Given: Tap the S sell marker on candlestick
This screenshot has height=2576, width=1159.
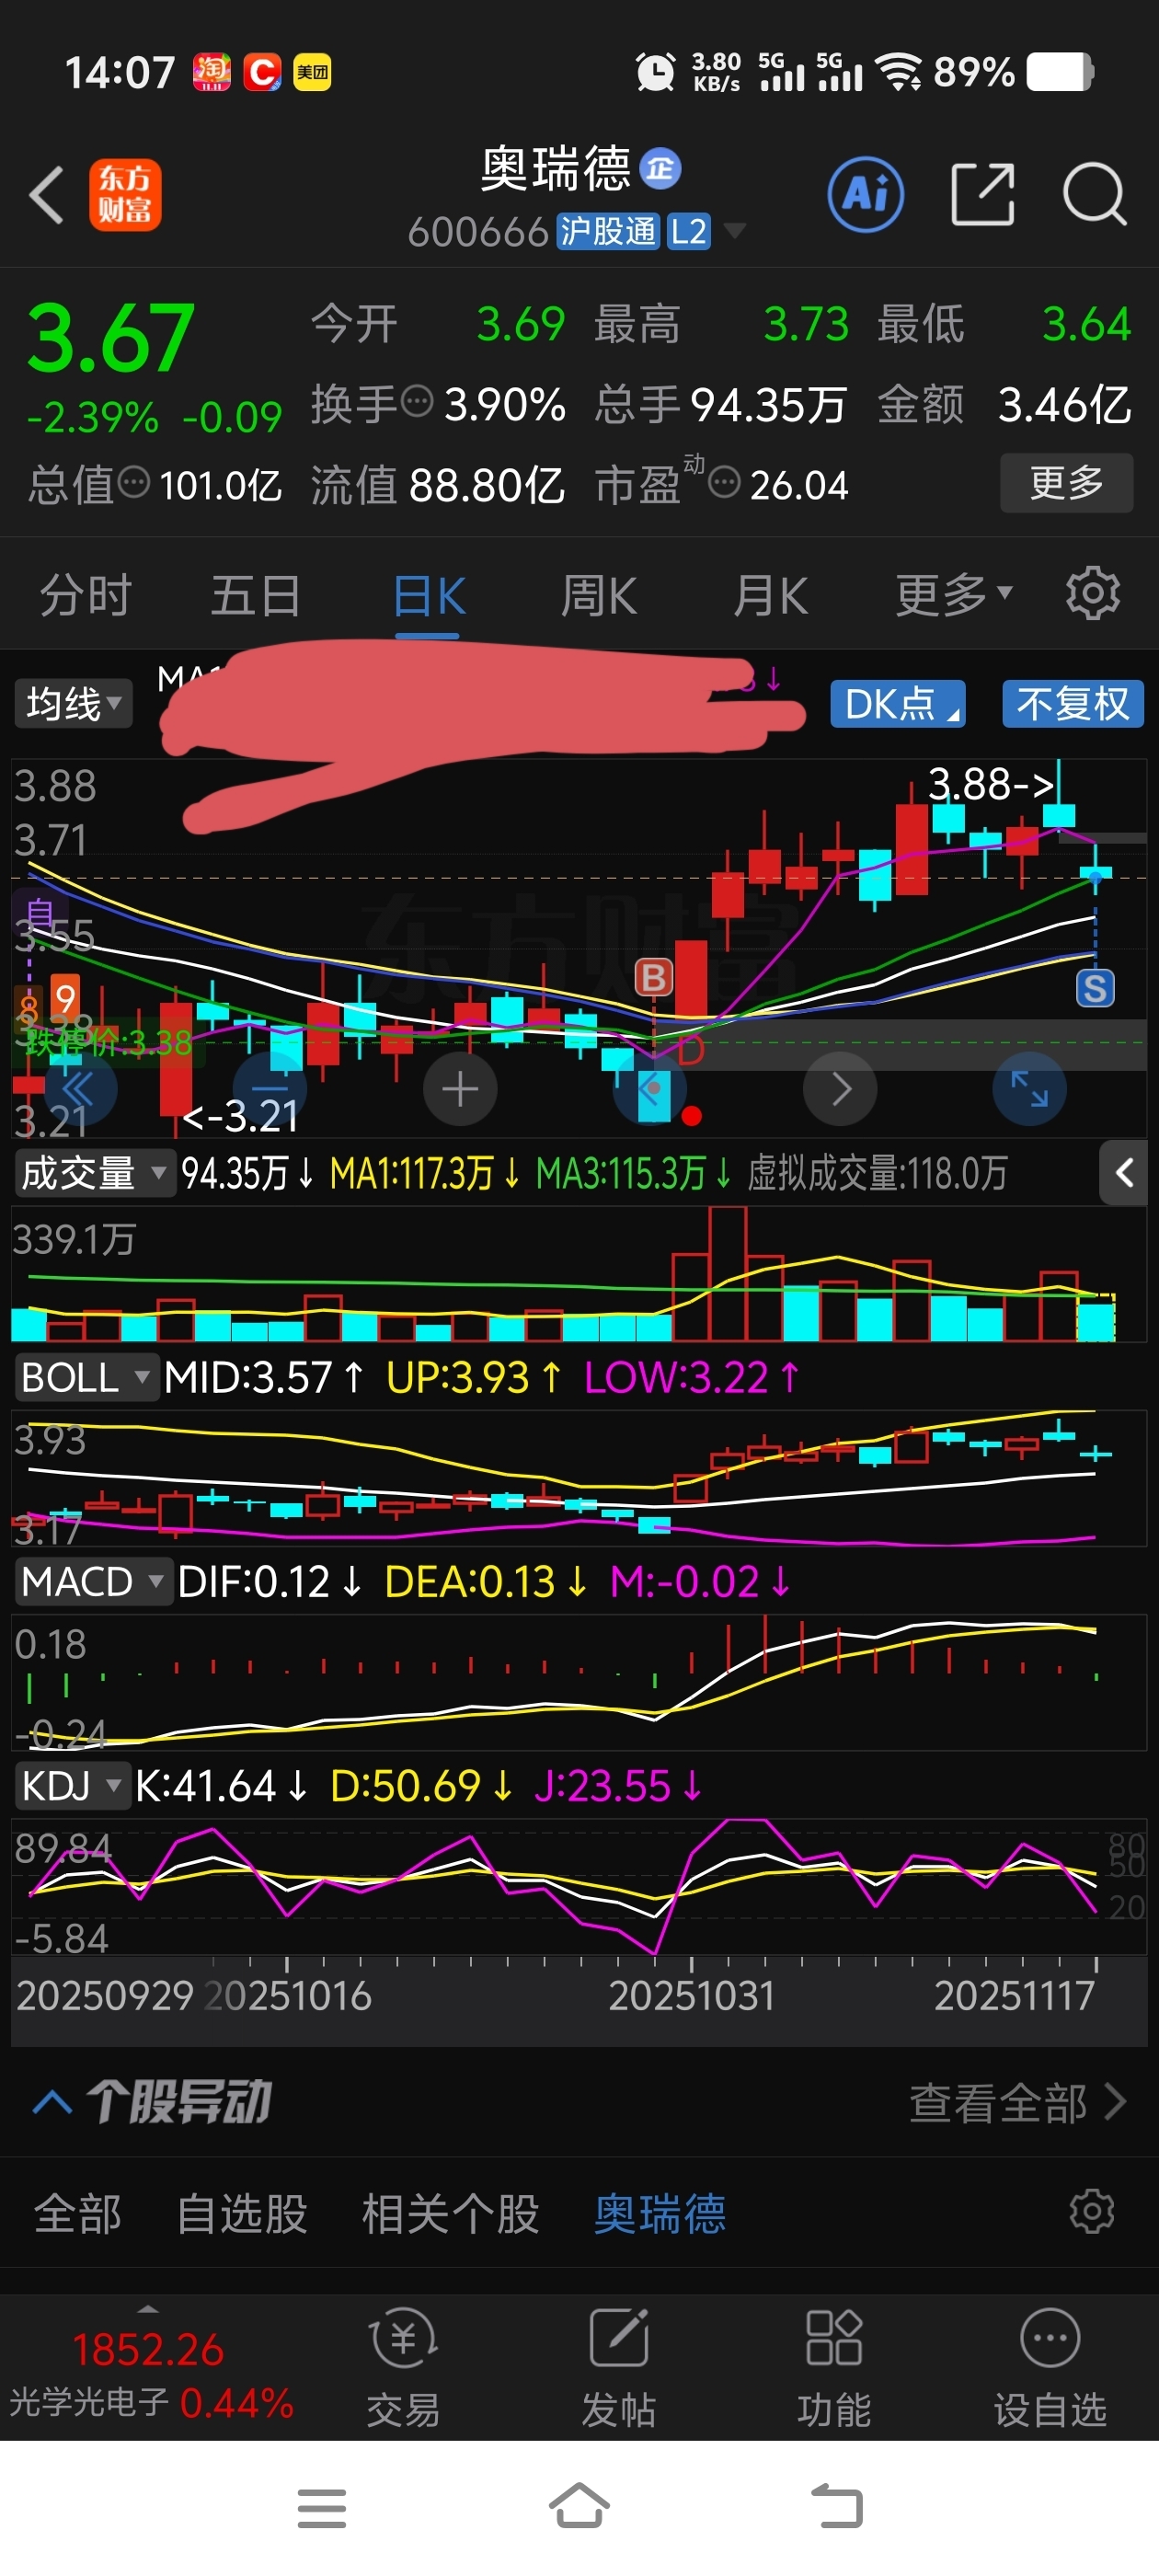Looking at the screenshot, I should pyautogui.click(x=1095, y=988).
